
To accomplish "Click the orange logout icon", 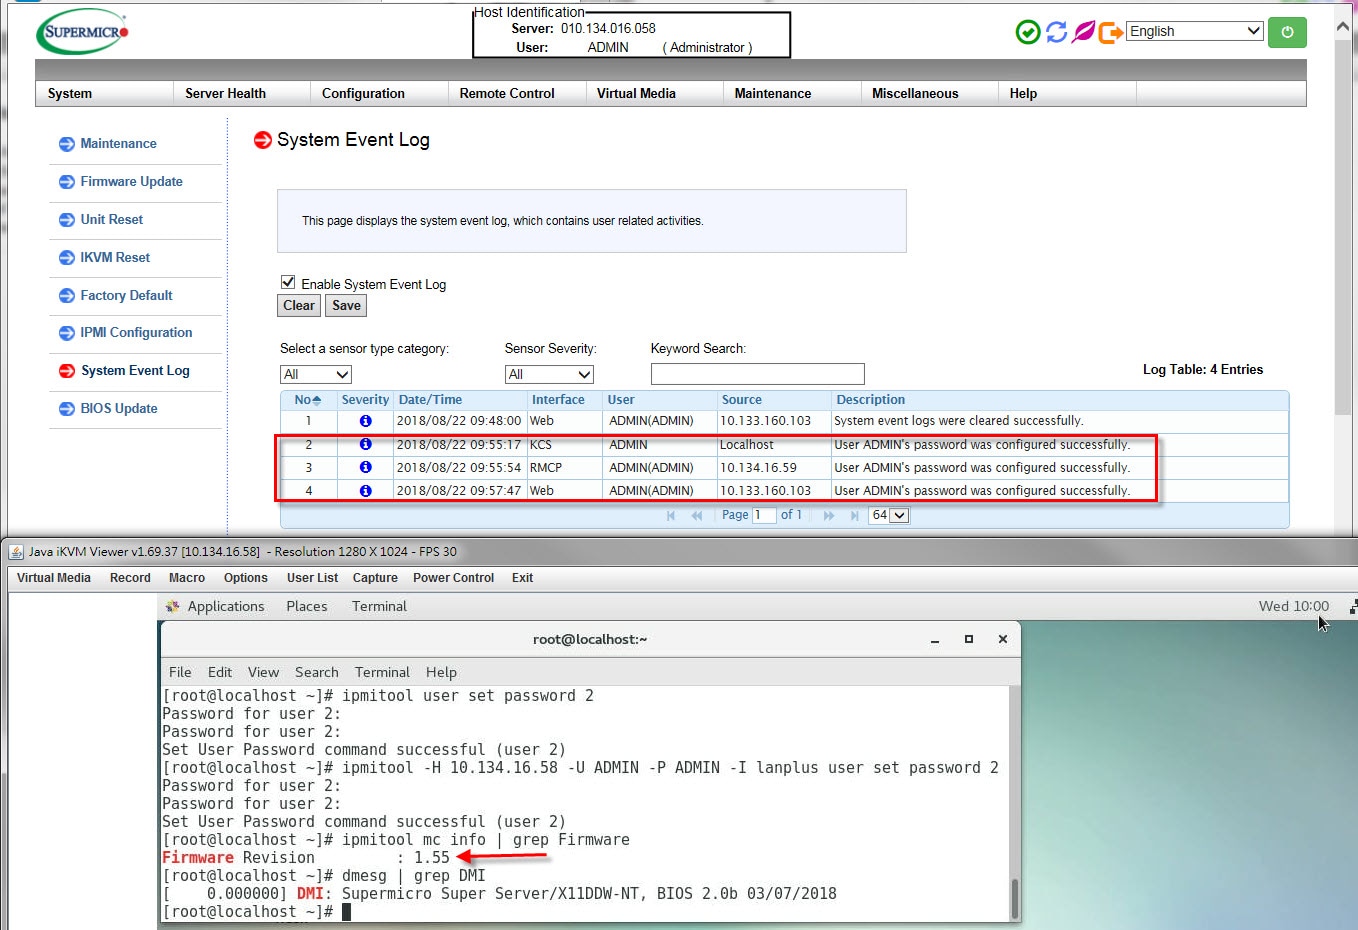I will click(x=1110, y=32).
